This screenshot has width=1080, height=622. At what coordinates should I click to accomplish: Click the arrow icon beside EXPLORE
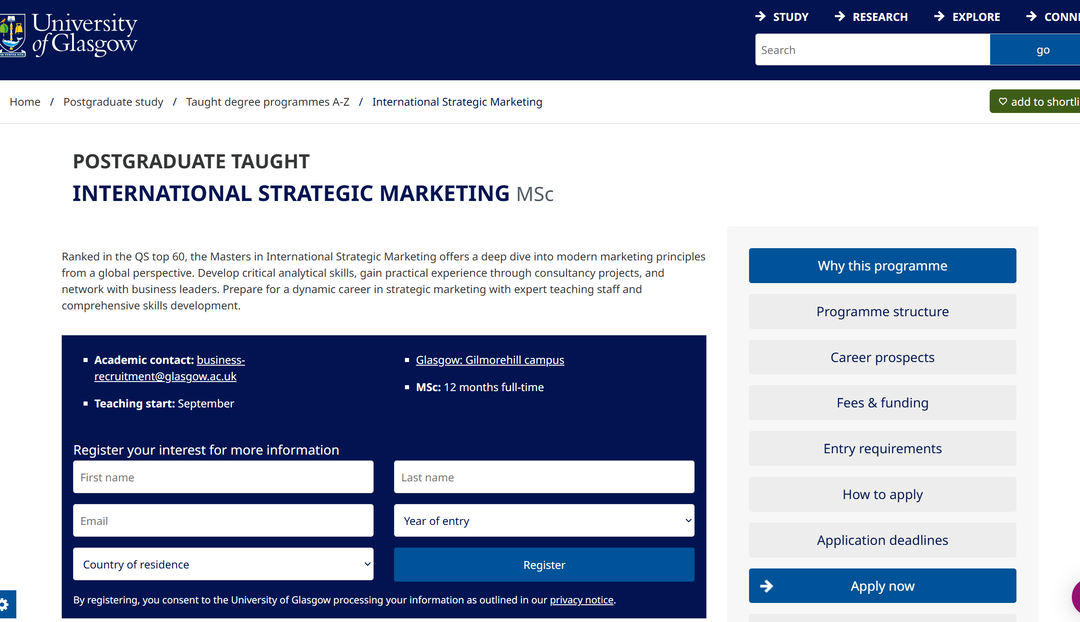click(939, 17)
